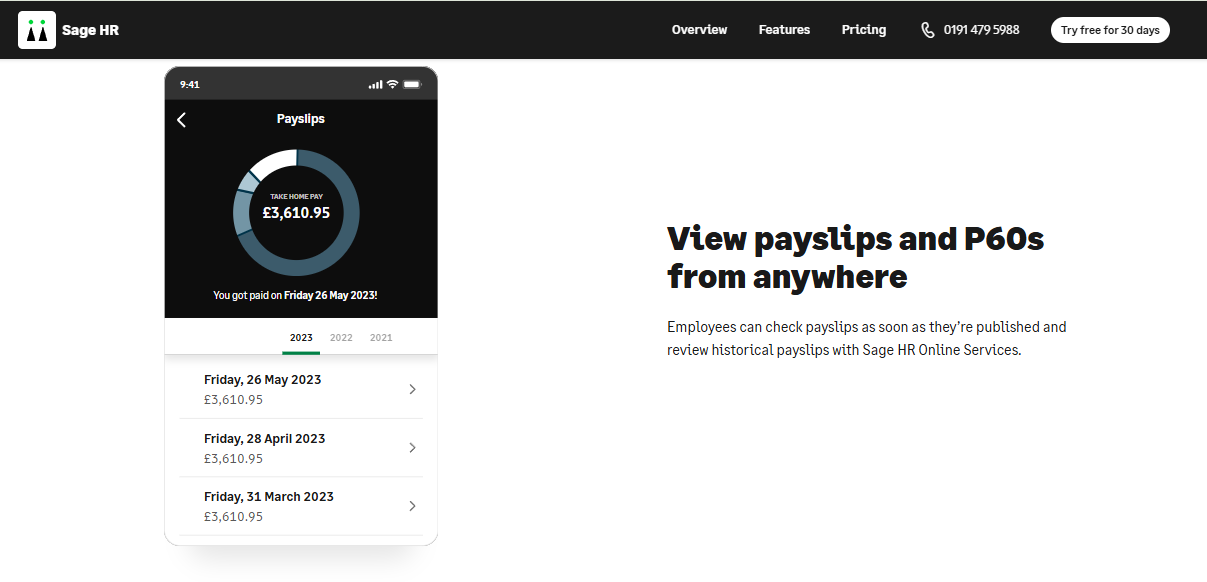
Task: Click the Payslips screen title
Action: point(301,119)
